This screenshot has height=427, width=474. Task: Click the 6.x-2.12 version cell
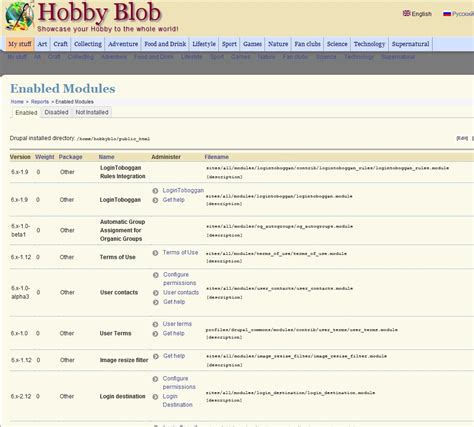click(21, 396)
